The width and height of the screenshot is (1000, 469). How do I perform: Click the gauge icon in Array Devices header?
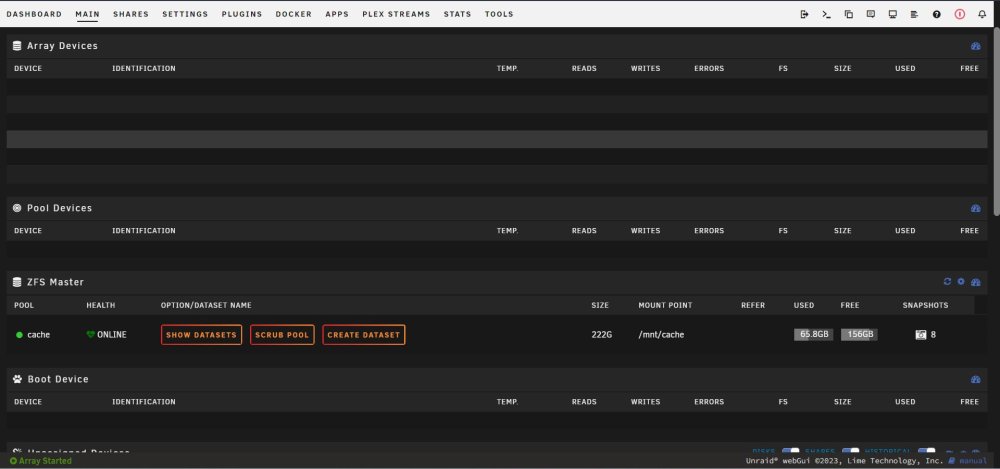[975, 46]
